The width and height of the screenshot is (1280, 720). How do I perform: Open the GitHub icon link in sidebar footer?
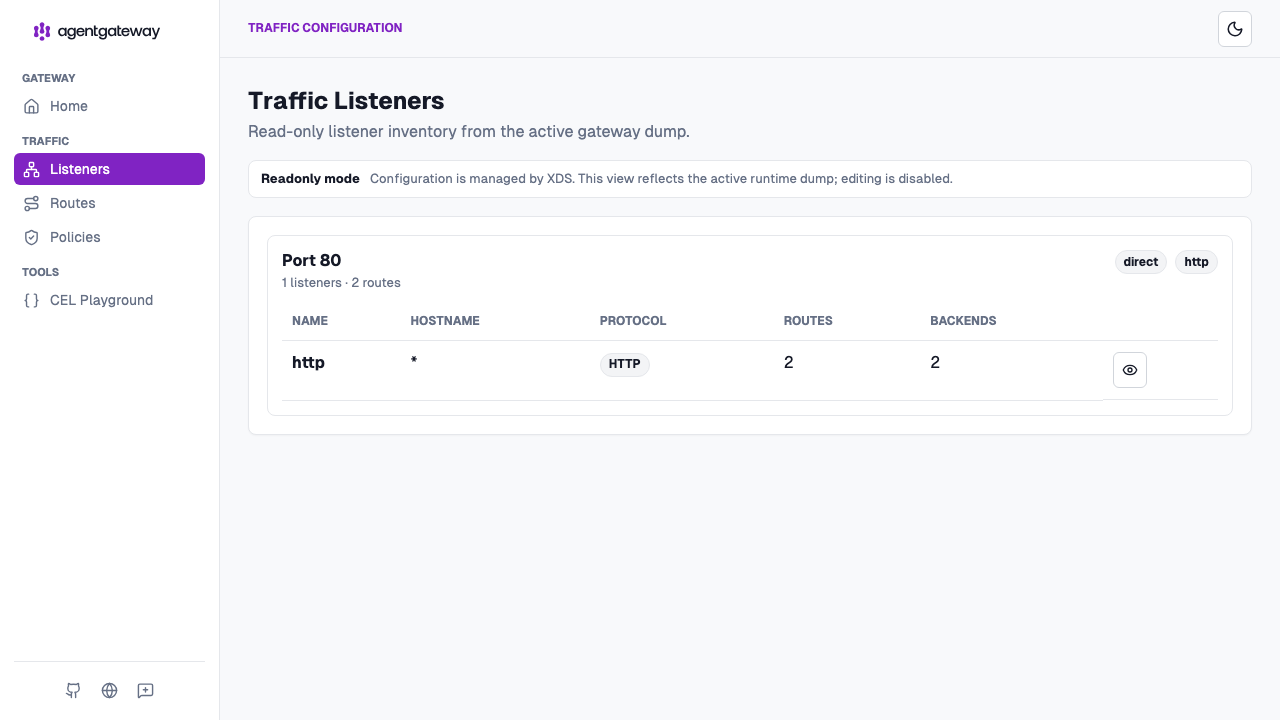click(x=73, y=690)
